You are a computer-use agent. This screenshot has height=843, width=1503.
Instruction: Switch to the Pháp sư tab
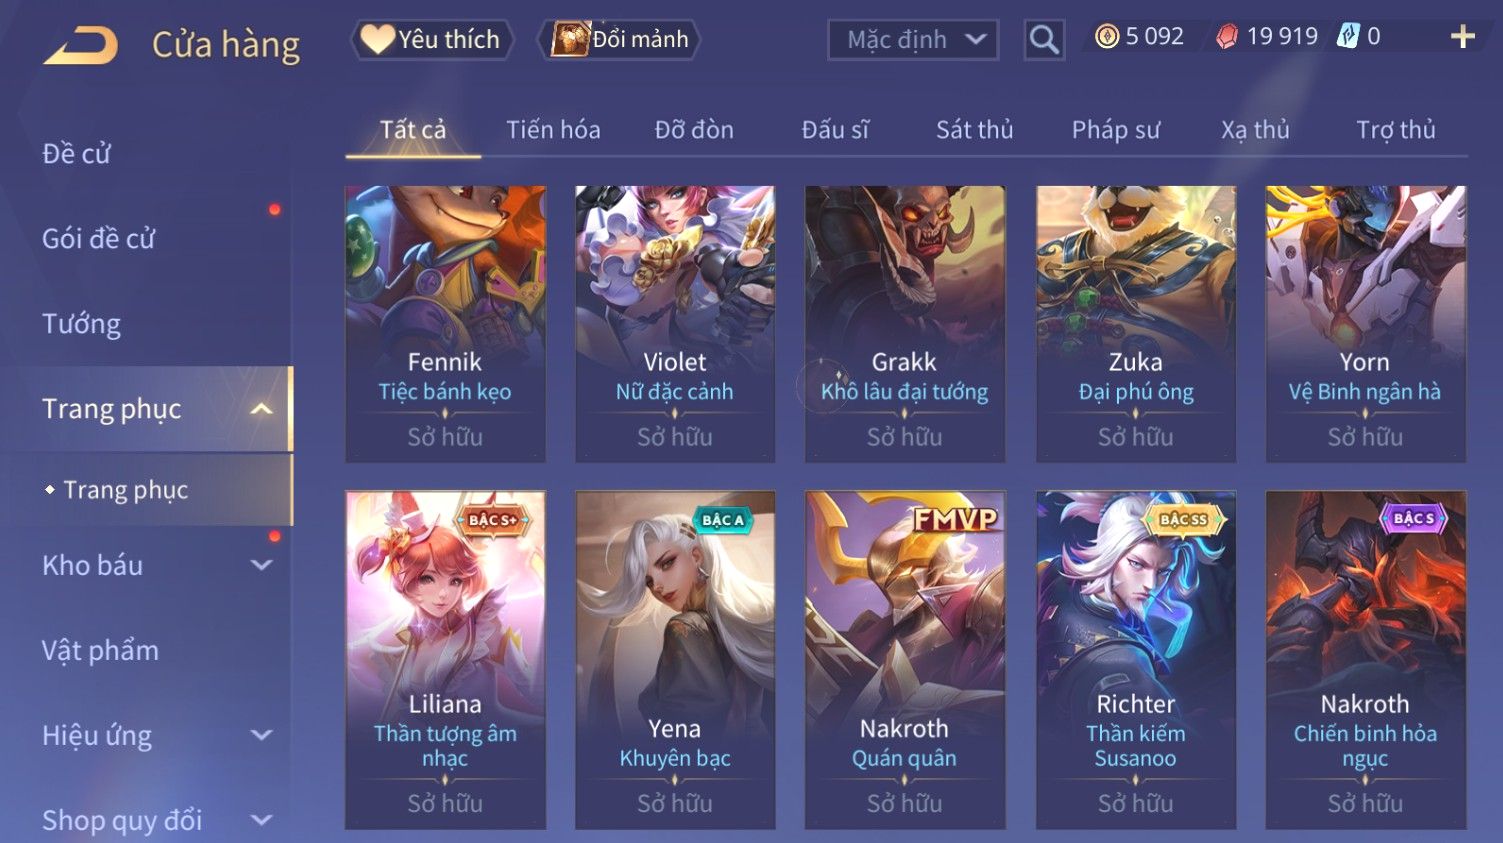[x=1115, y=130]
